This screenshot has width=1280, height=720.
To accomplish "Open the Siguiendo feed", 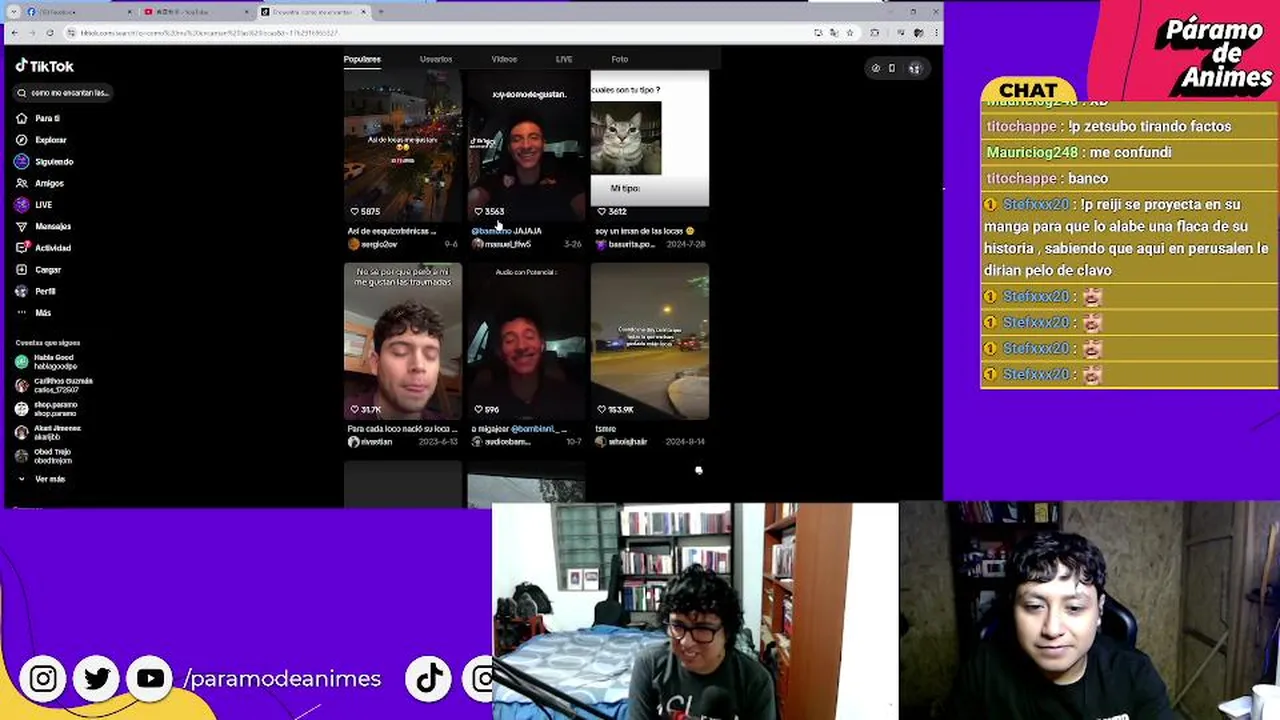I will click(x=44, y=162).
